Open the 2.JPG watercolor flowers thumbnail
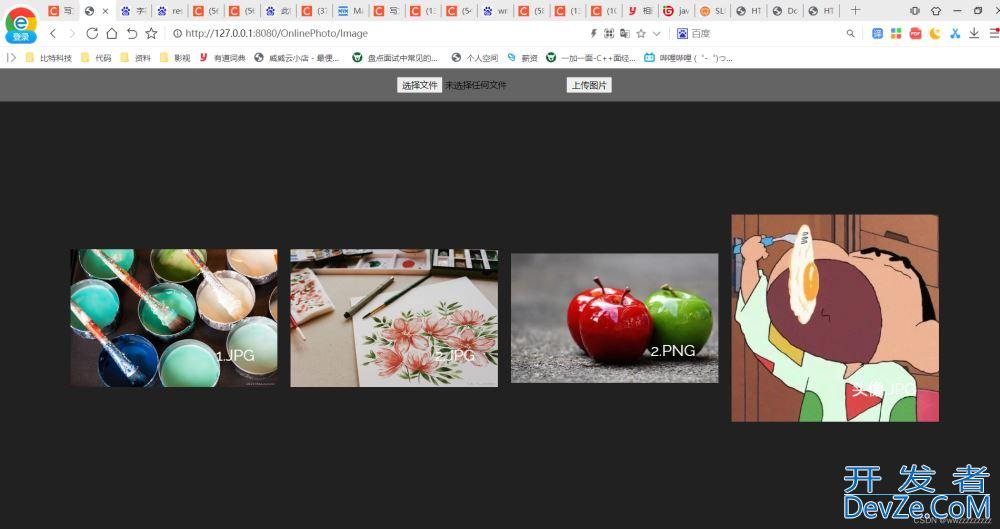 (394, 318)
